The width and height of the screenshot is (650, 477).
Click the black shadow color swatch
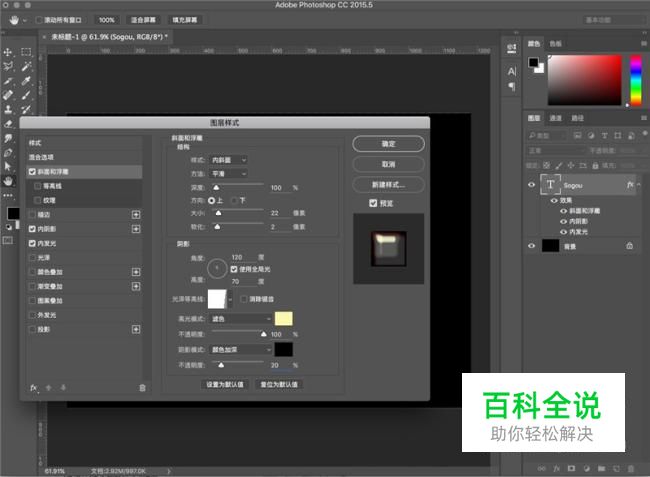point(284,349)
